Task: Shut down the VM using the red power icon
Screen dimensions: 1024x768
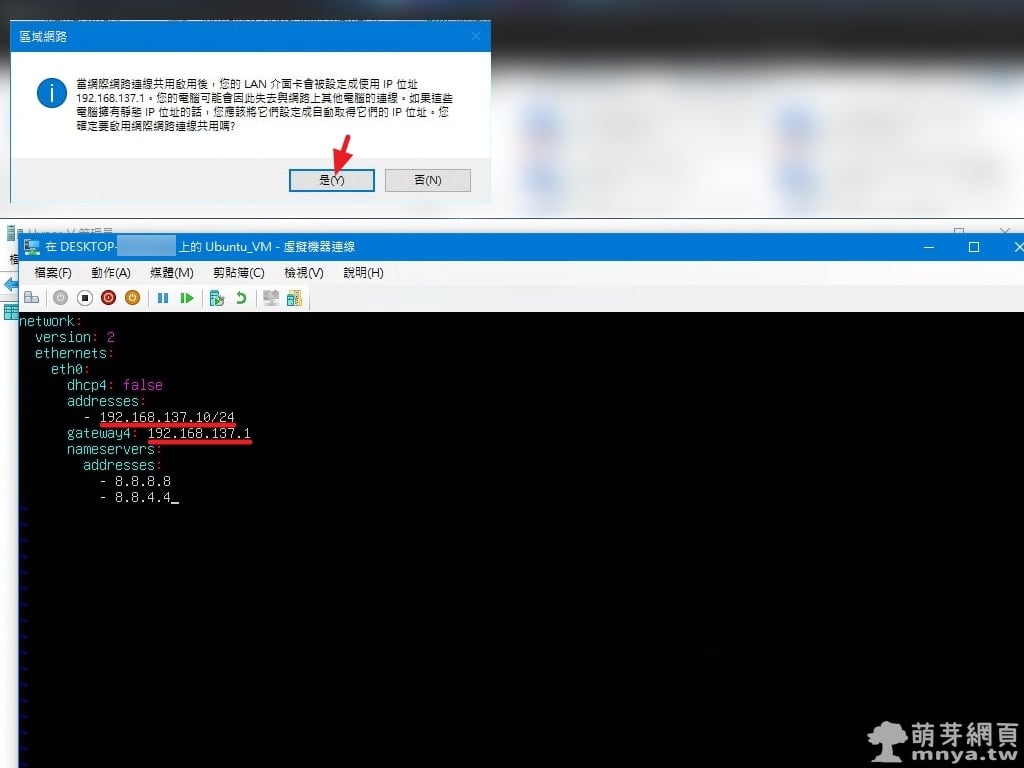Action: 108,298
